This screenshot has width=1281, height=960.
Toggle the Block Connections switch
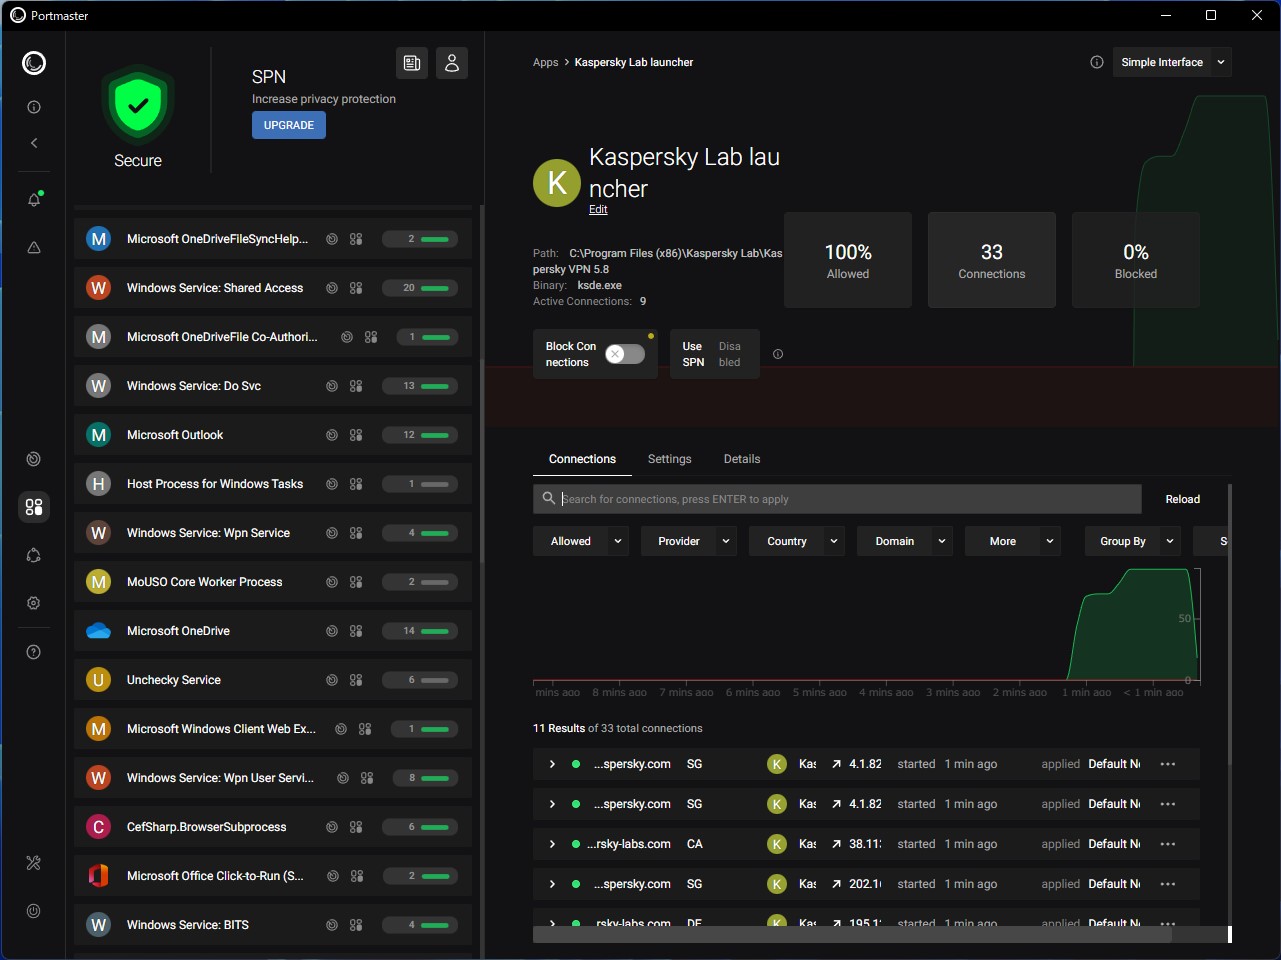tap(625, 354)
